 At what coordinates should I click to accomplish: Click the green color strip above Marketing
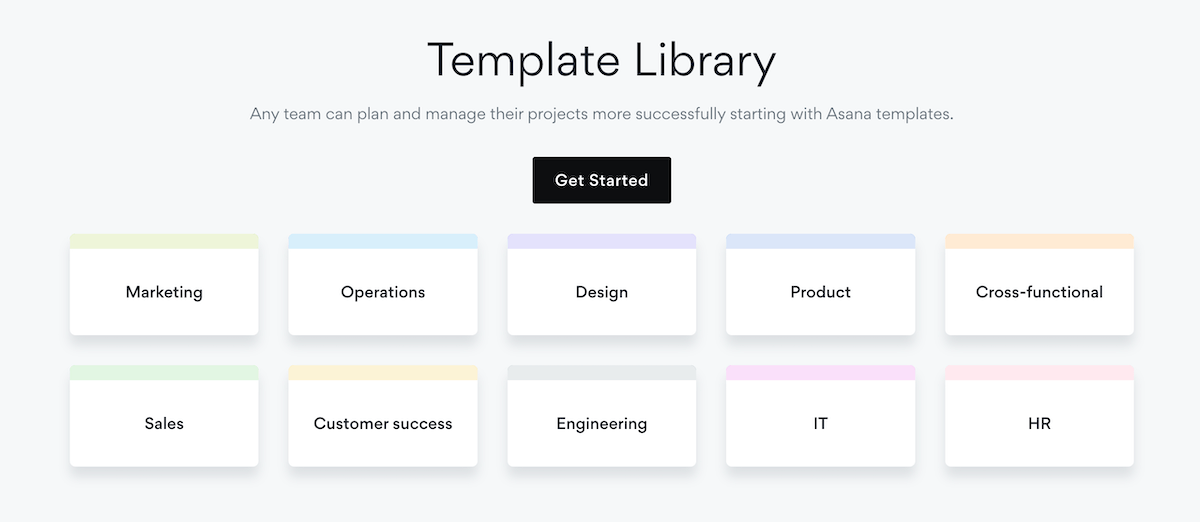[164, 241]
